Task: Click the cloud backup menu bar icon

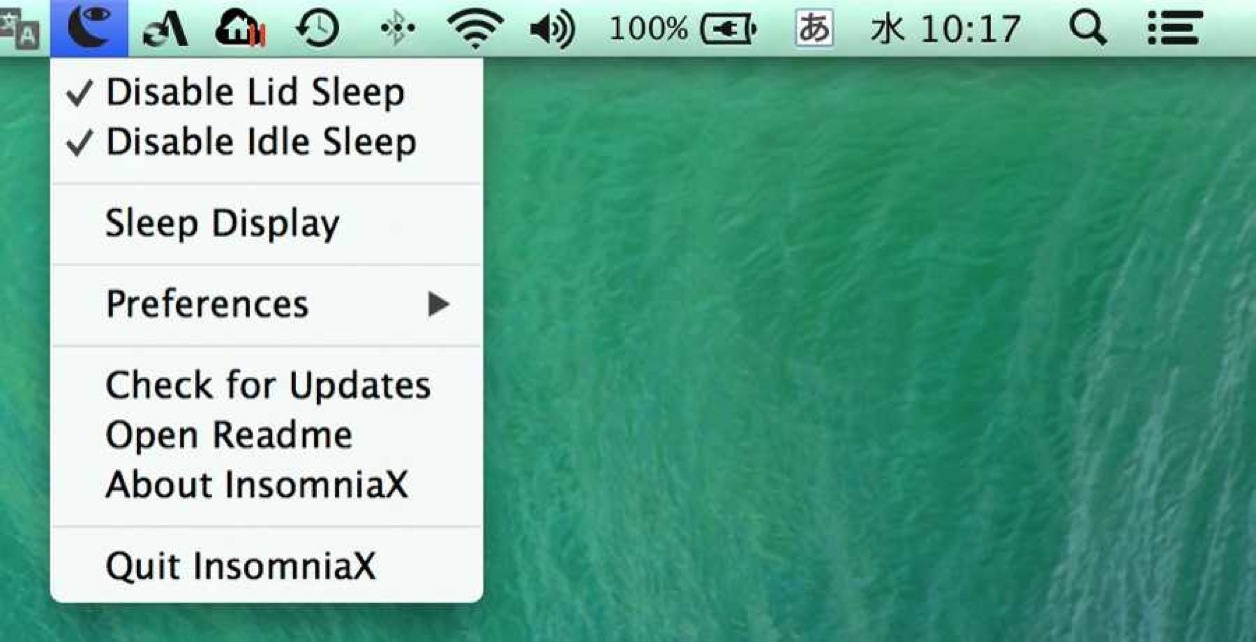Action: coord(240,29)
